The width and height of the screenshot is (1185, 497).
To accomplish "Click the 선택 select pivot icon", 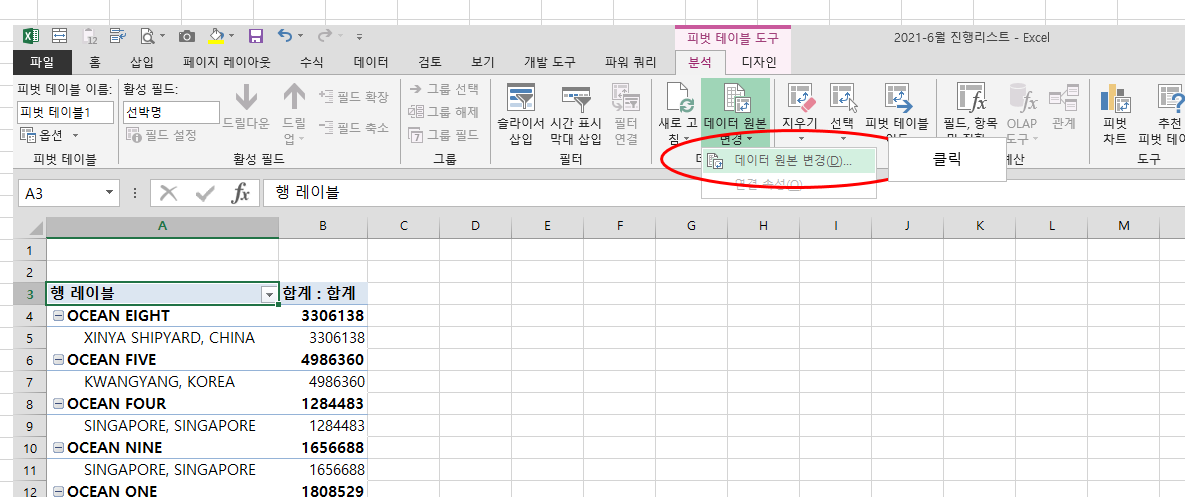I will [844, 97].
